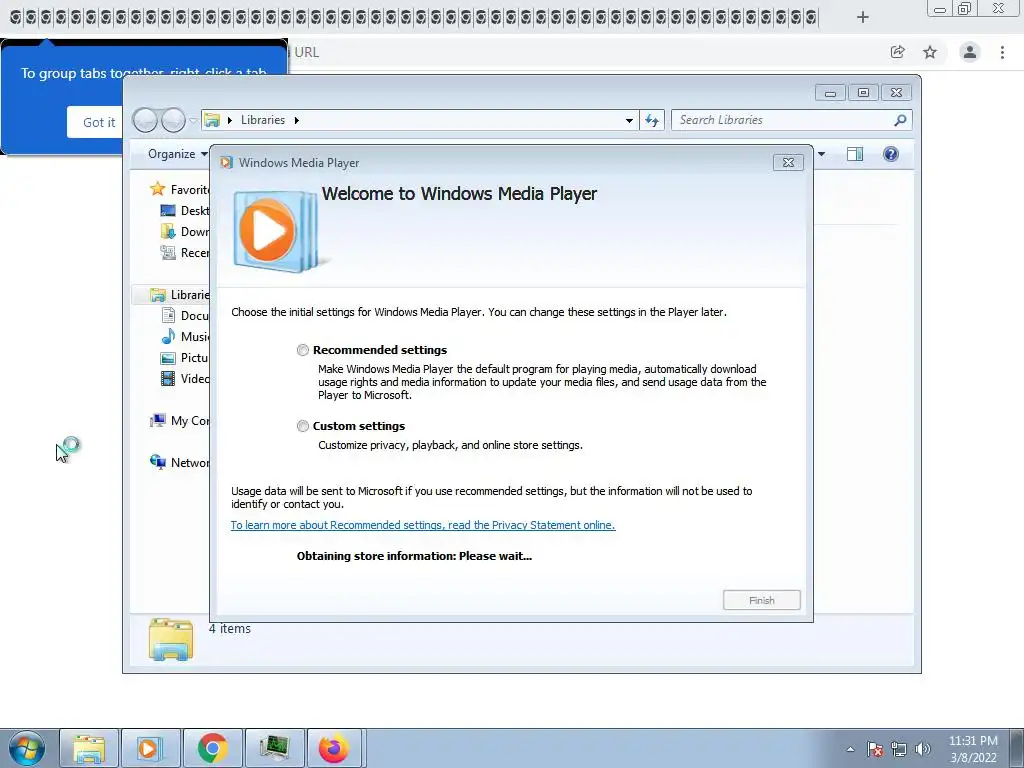Switch to Chrome on the taskbar
Screen dimensions: 1024x768
tap(213, 748)
